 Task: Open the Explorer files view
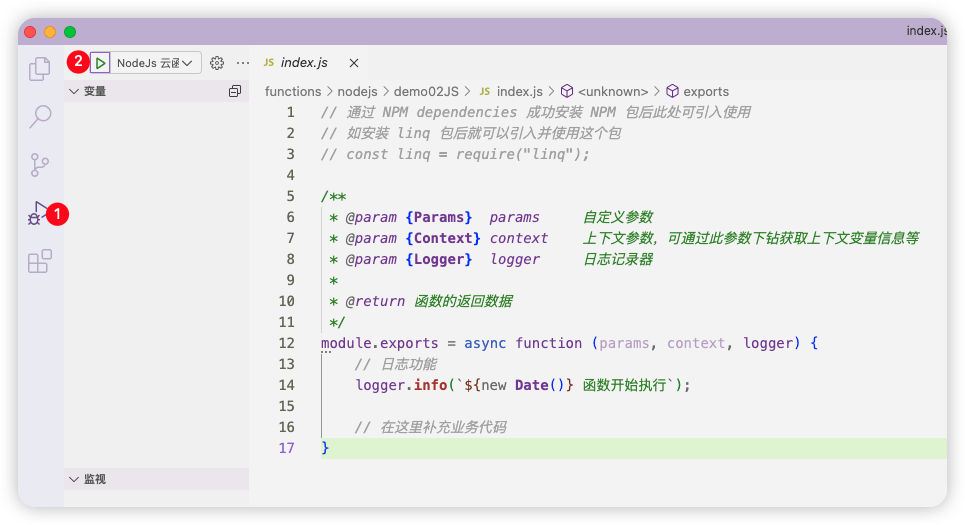point(40,68)
